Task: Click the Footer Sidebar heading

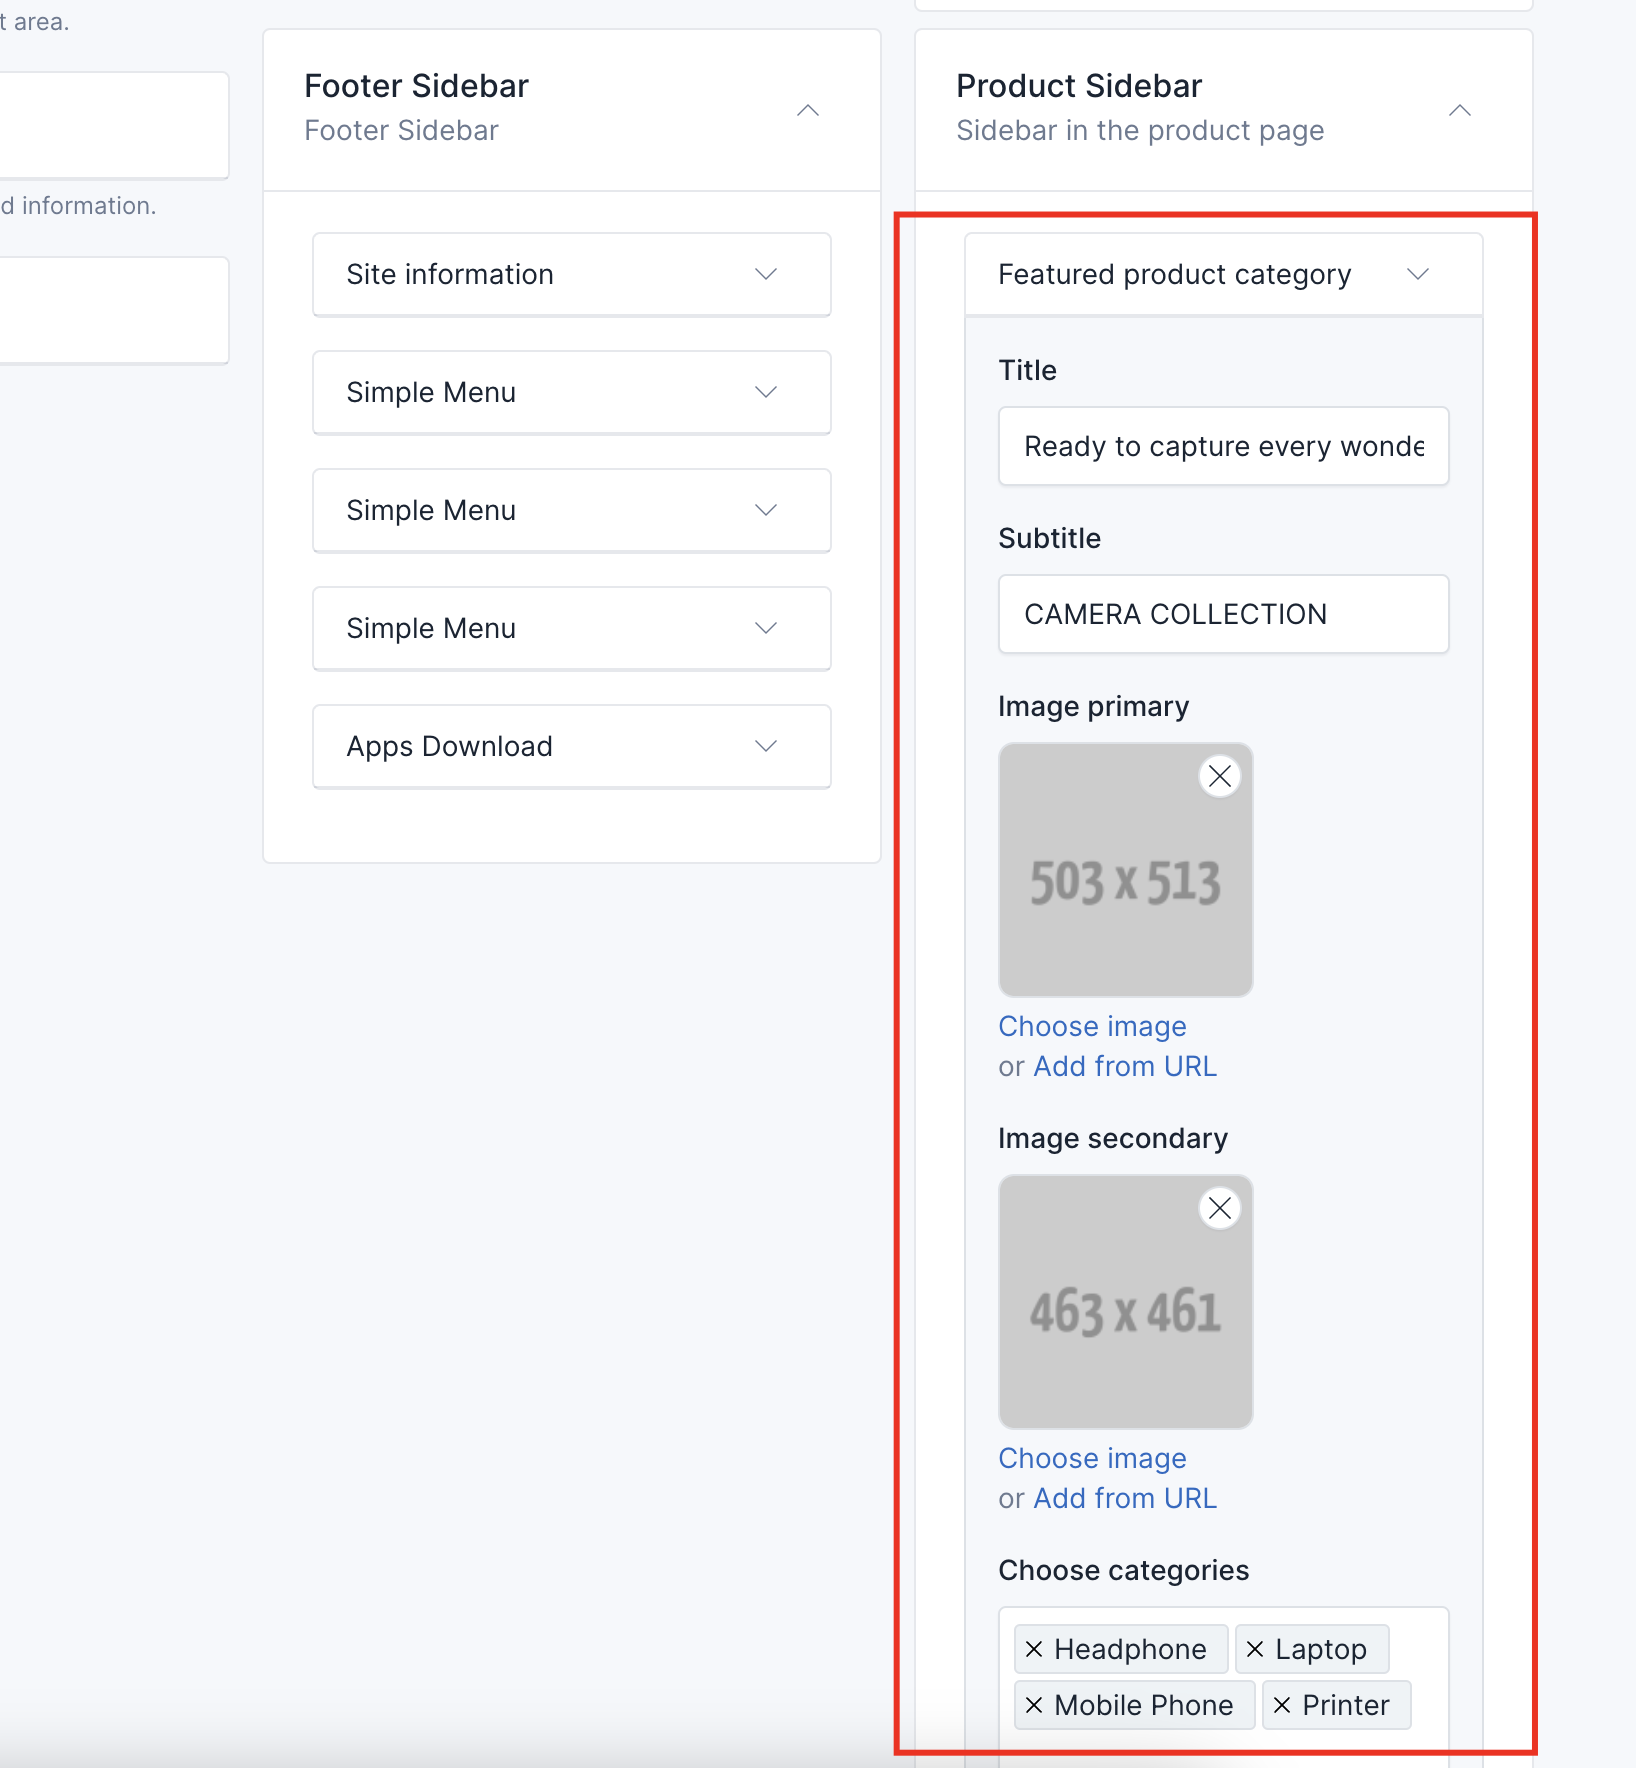Action: click(416, 86)
